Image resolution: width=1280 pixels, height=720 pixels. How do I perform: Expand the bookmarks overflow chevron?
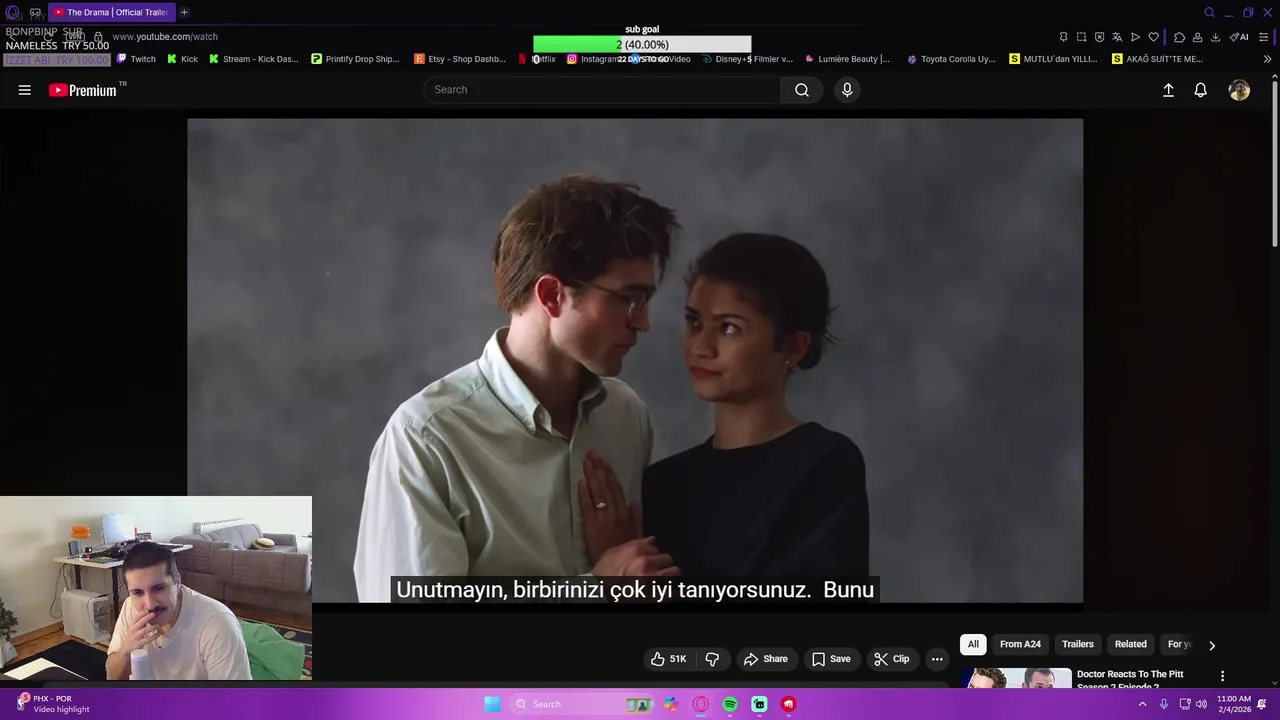coord(1267,59)
